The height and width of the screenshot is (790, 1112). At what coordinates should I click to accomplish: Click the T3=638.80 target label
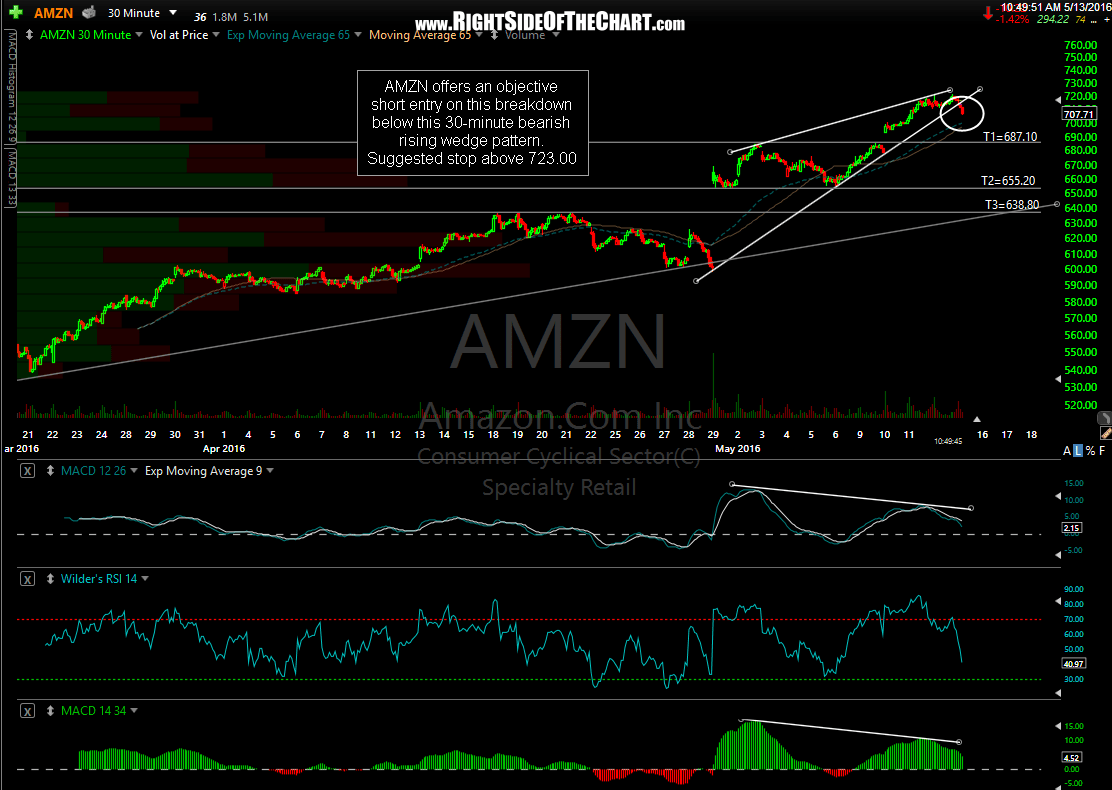coord(1013,205)
